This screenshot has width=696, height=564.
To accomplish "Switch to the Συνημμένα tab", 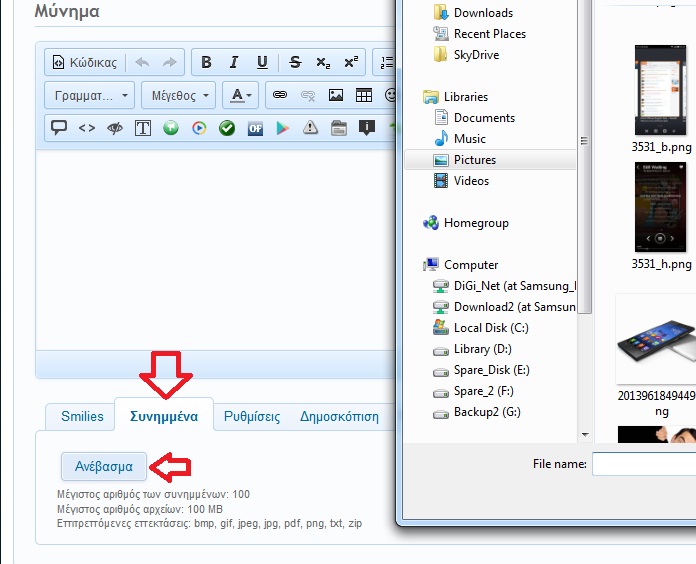I will (164, 417).
